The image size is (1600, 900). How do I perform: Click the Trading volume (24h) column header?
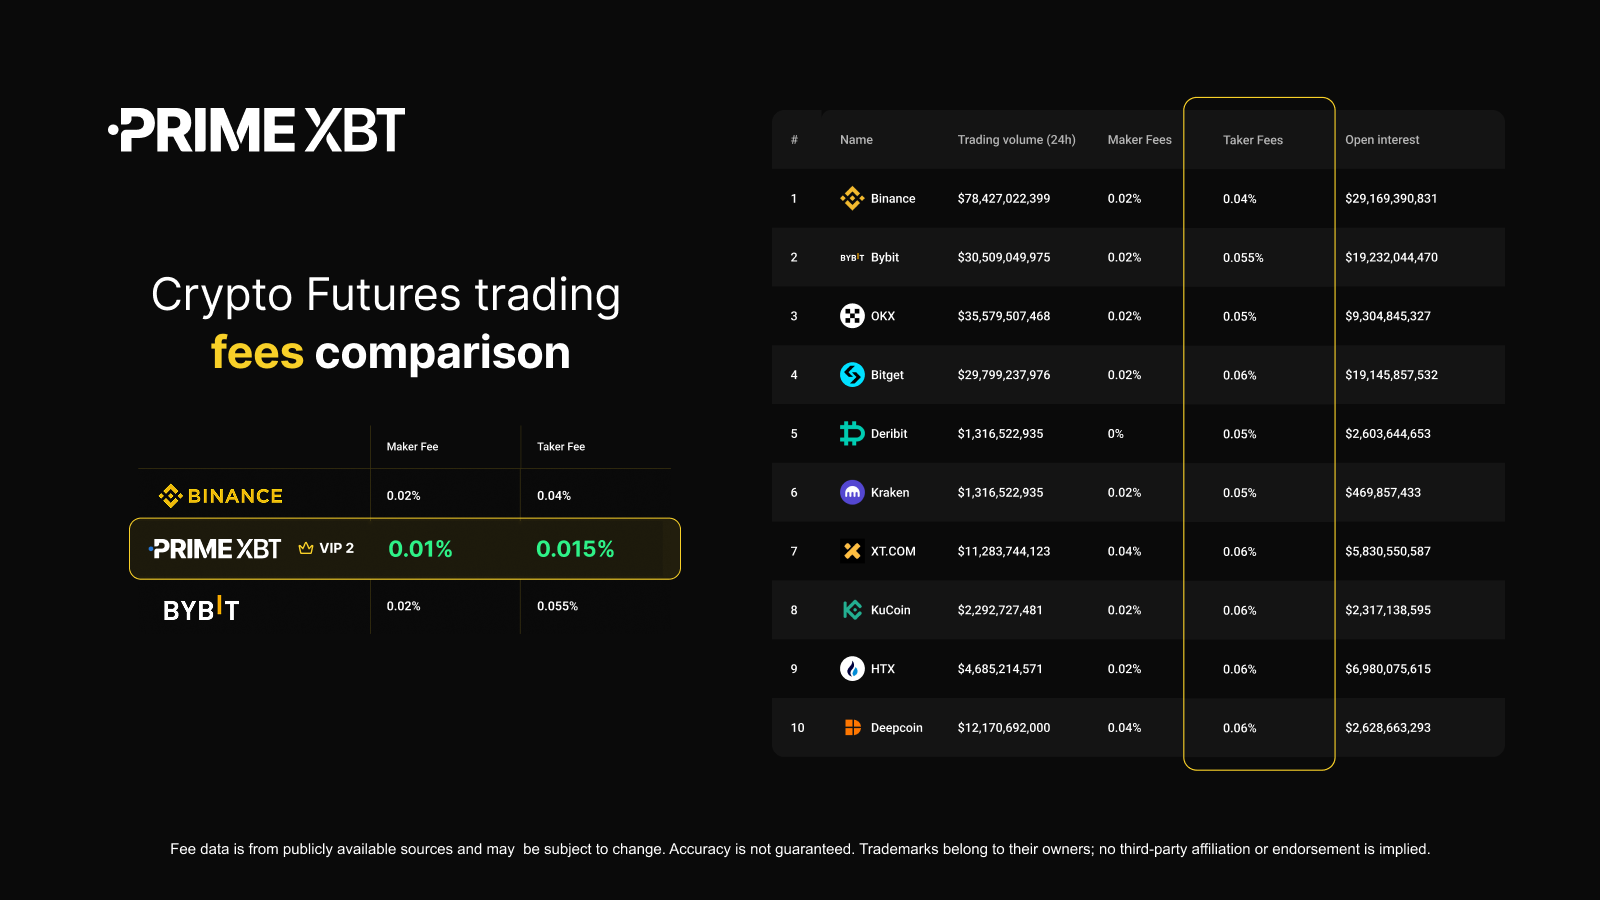(1016, 140)
